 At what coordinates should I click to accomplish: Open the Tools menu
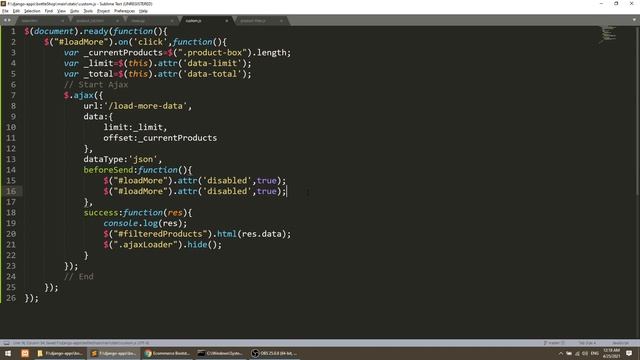click(x=88, y=11)
